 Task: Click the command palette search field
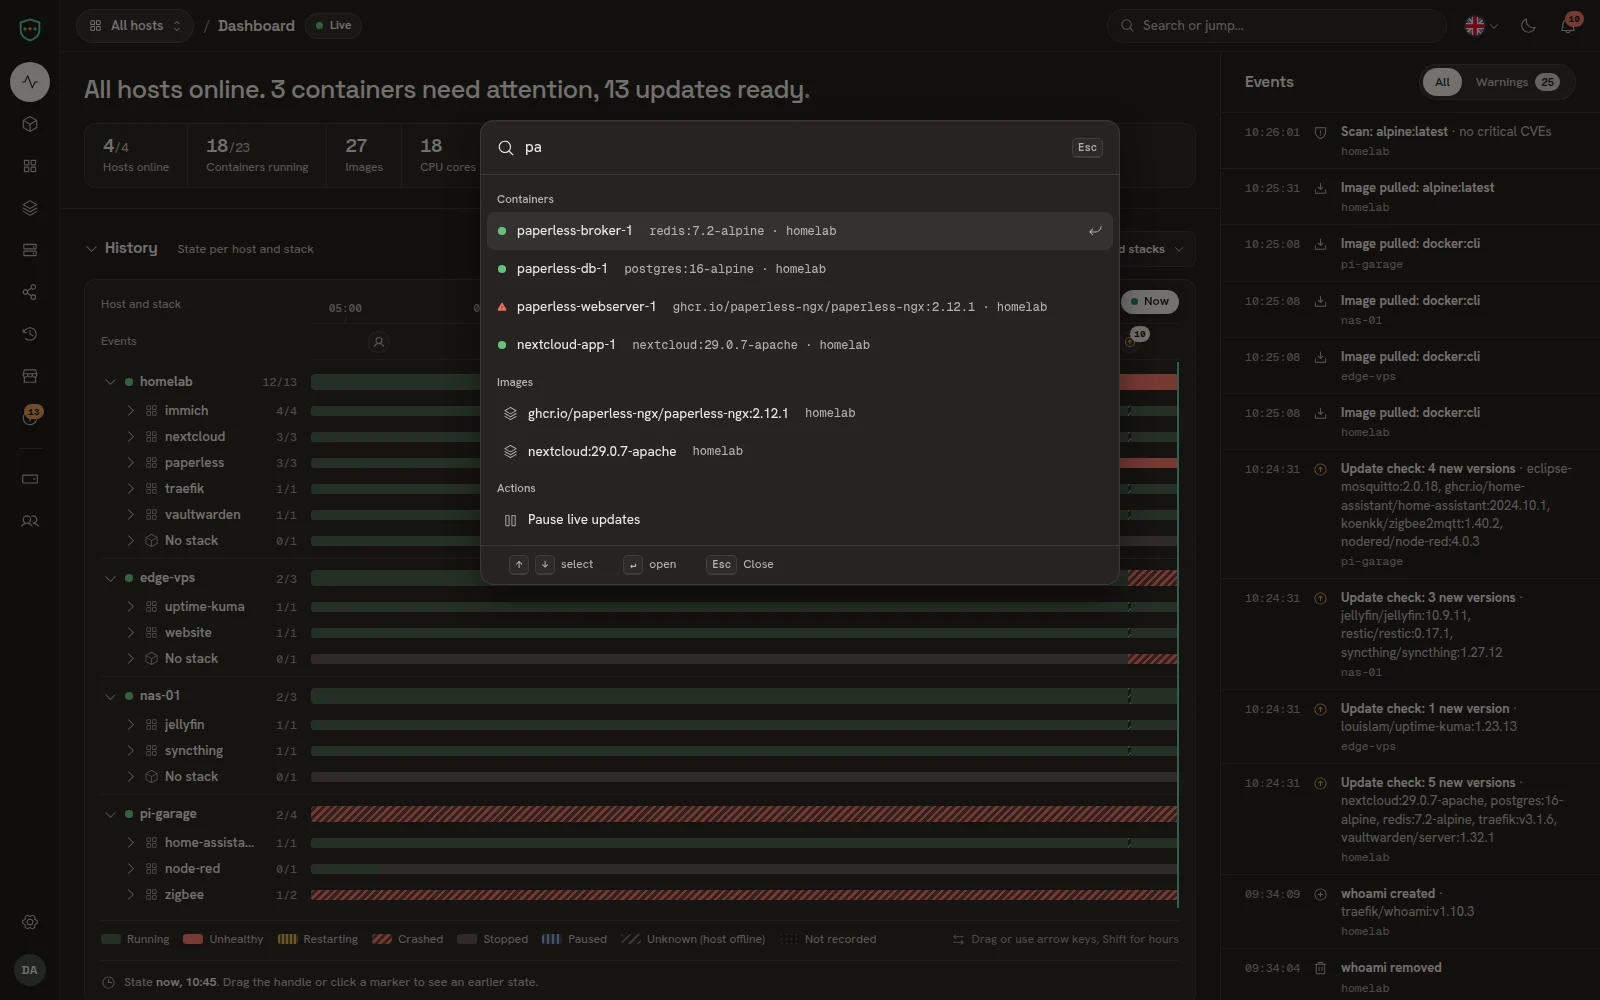click(x=790, y=147)
